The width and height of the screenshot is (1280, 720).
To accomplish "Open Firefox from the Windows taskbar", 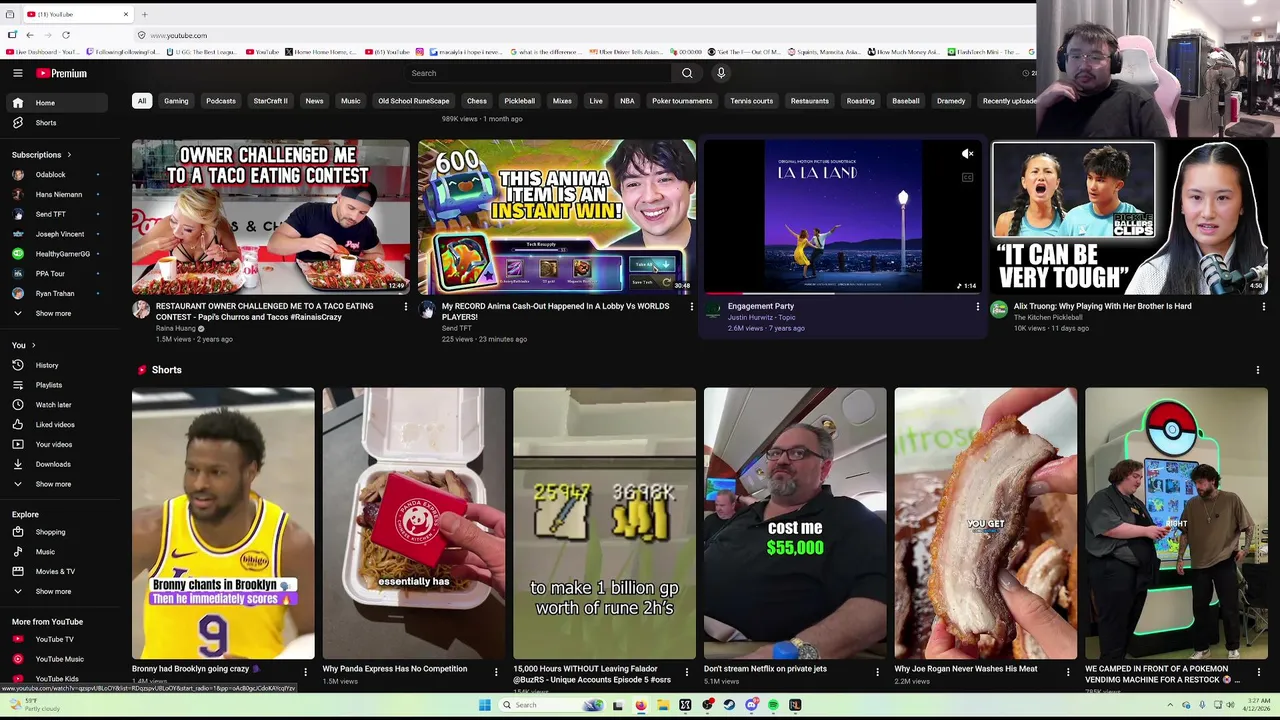I will pos(640,705).
